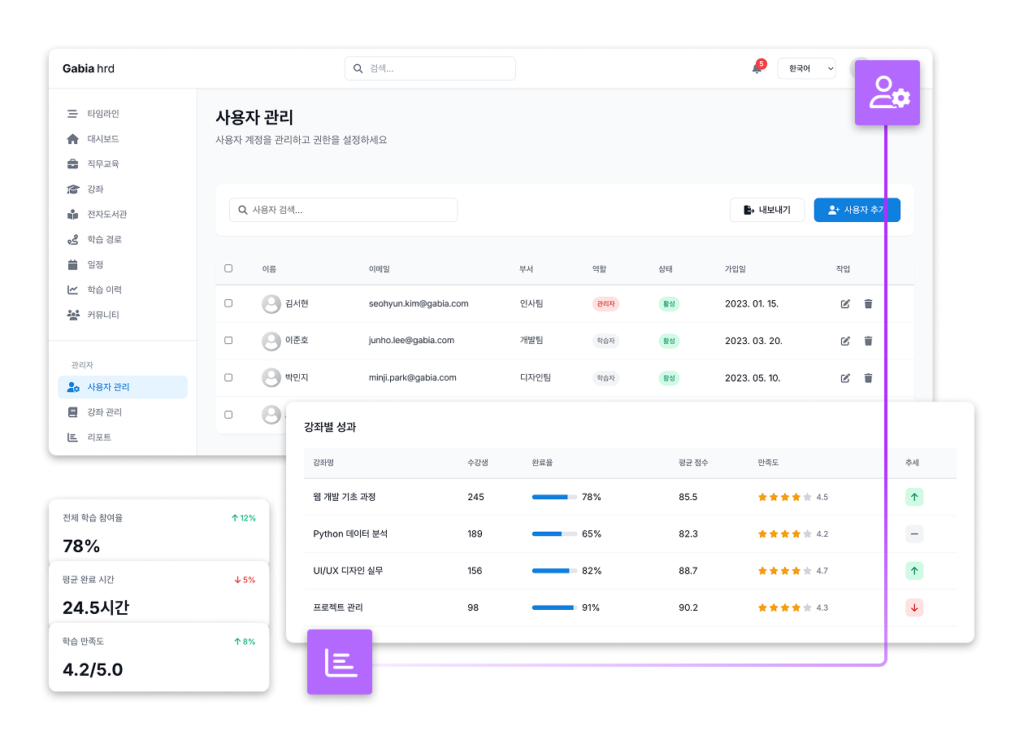Screen dimensions: 1024x740
Task: Delete user 이준호 with trash icon
Action: [868, 341]
